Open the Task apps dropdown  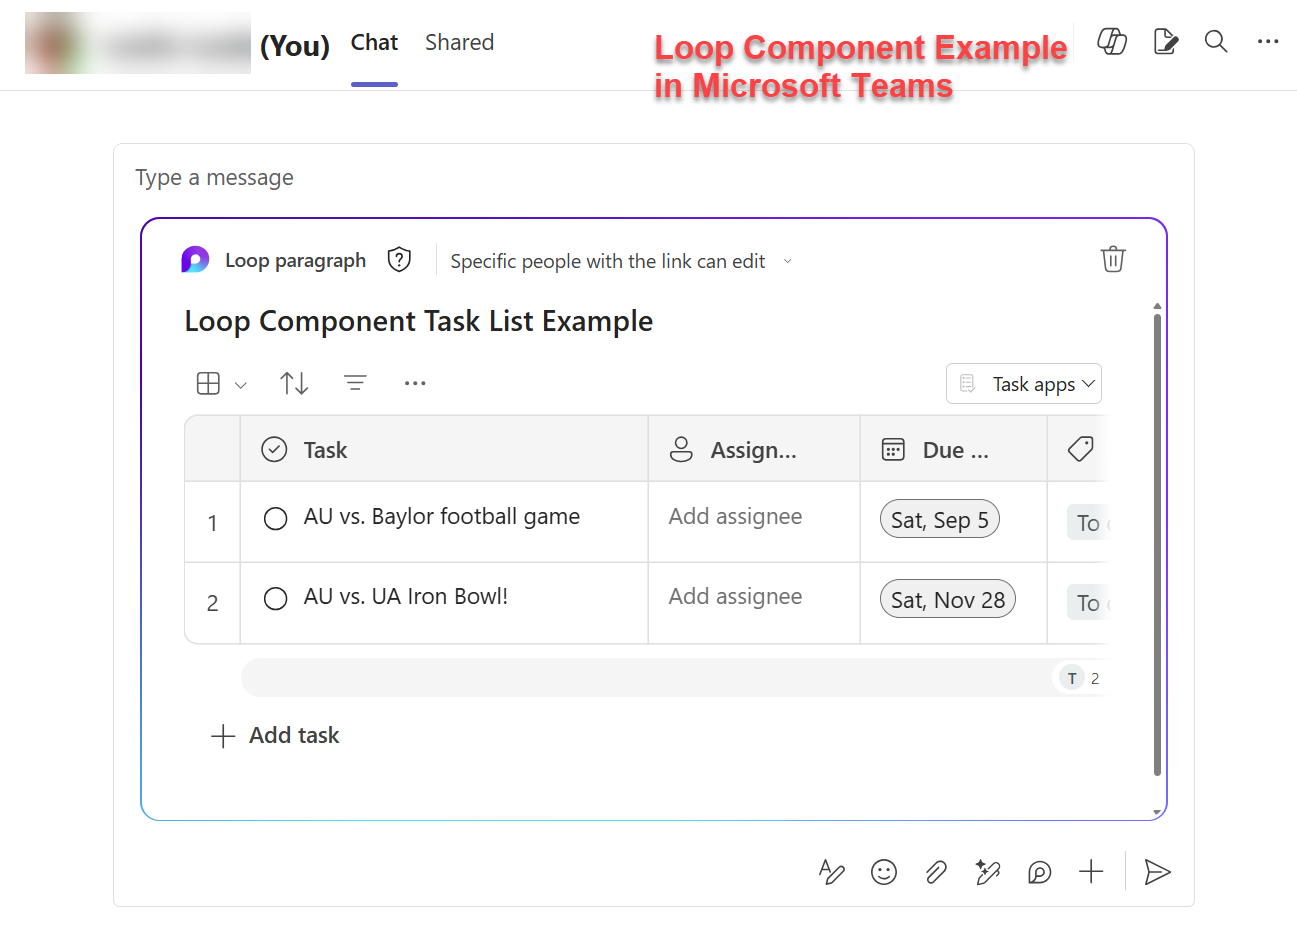[x=1024, y=384]
